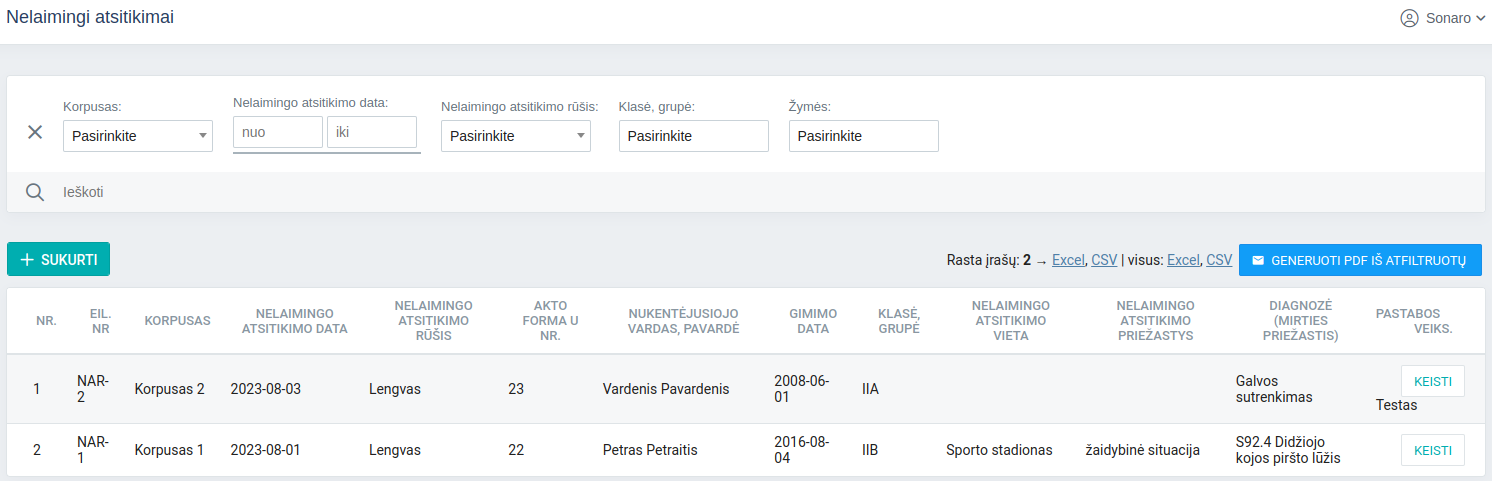This screenshot has height=481, width=1492.
Task: Click the magnifying glass search icon
Action: point(35,192)
